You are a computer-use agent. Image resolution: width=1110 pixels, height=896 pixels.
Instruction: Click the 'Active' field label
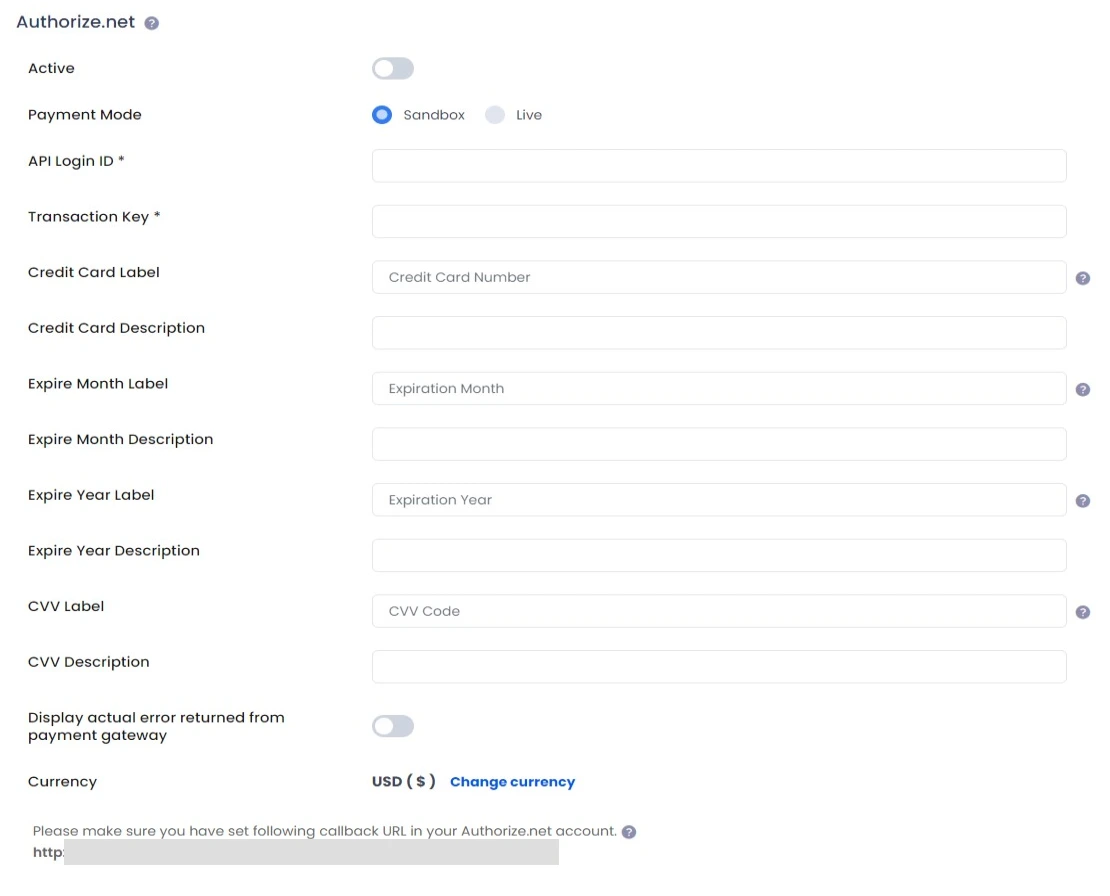(x=51, y=68)
